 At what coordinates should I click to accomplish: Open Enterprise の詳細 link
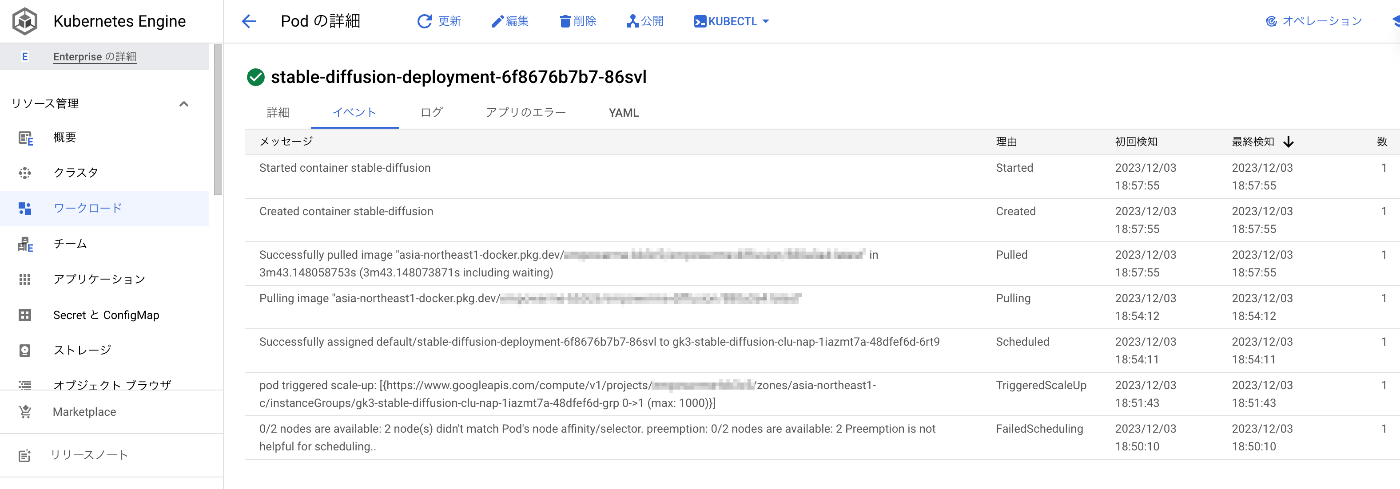(95, 57)
